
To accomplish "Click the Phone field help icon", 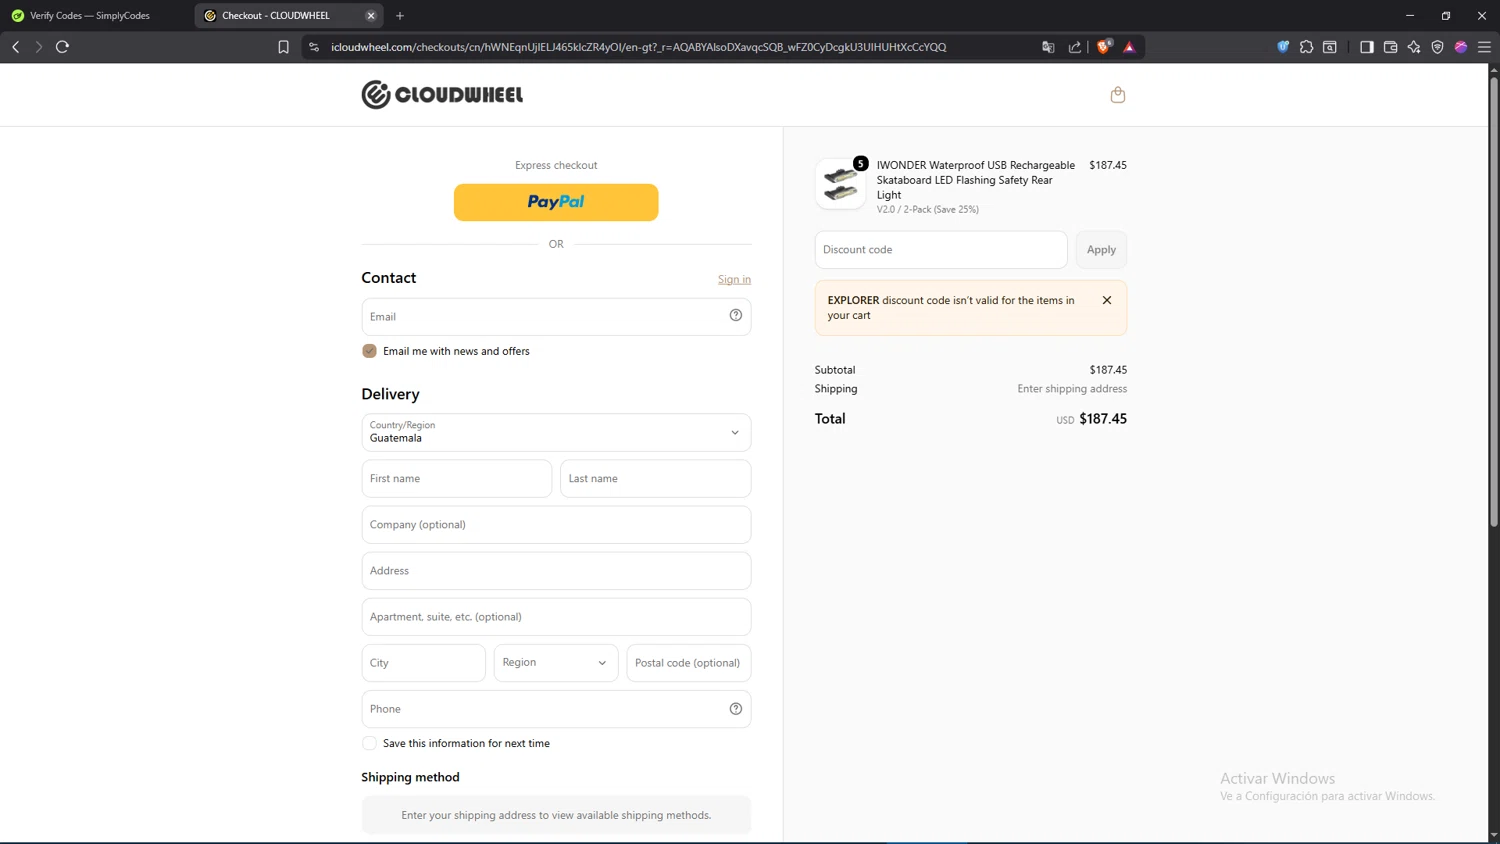I will 736,709.
